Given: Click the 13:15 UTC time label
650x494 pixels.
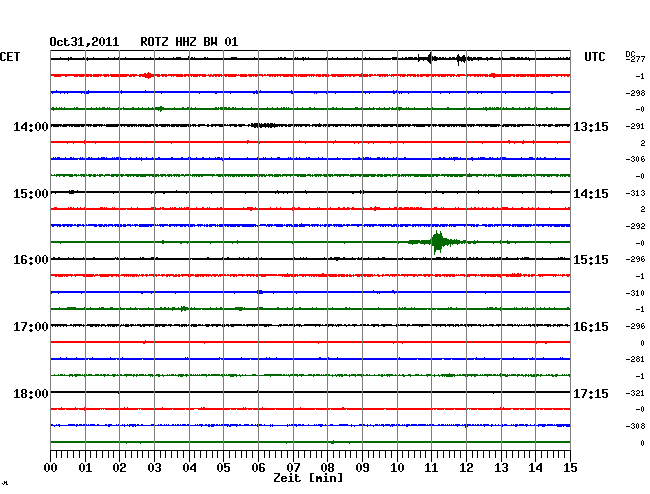Looking at the screenshot, I should (x=591, y=127).
